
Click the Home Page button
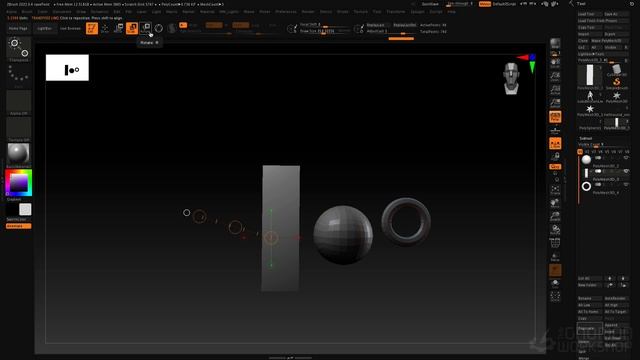(18, 29)
